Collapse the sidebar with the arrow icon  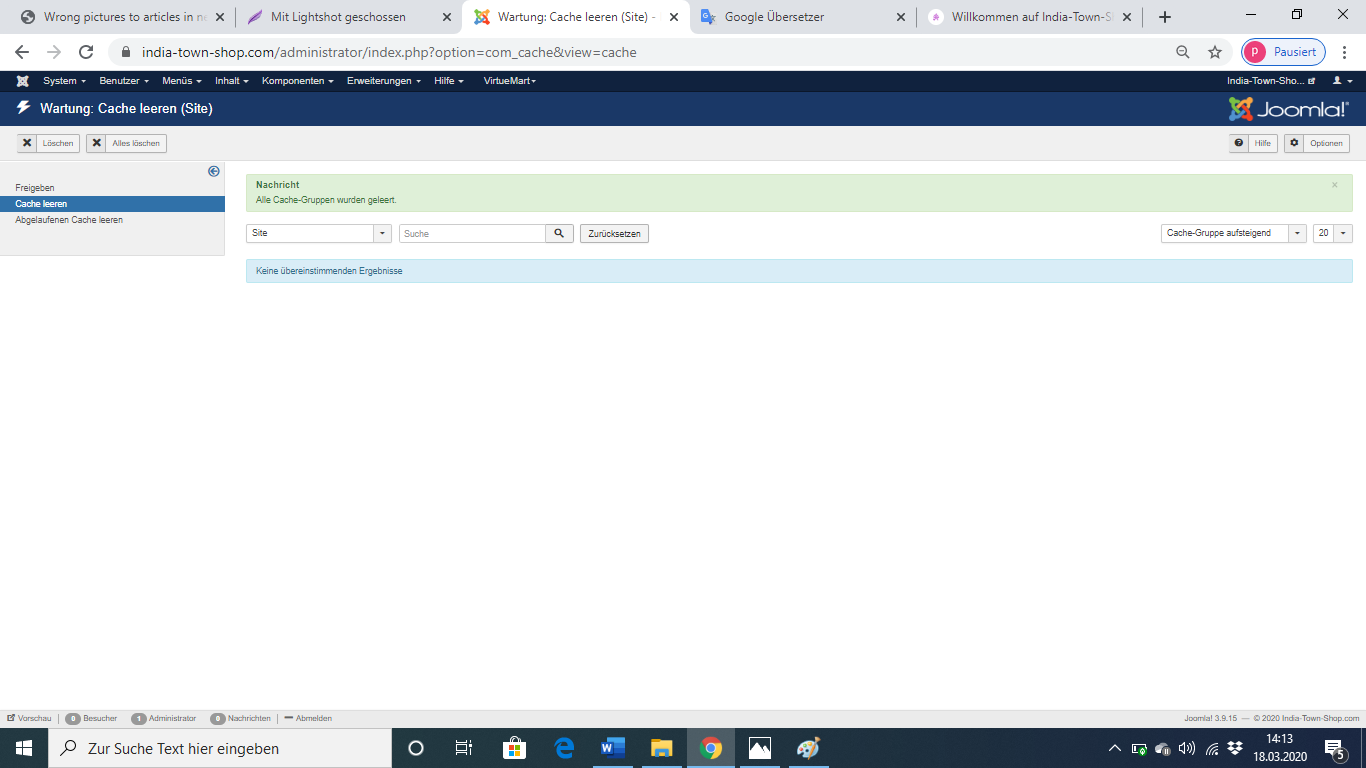(214, 171)
